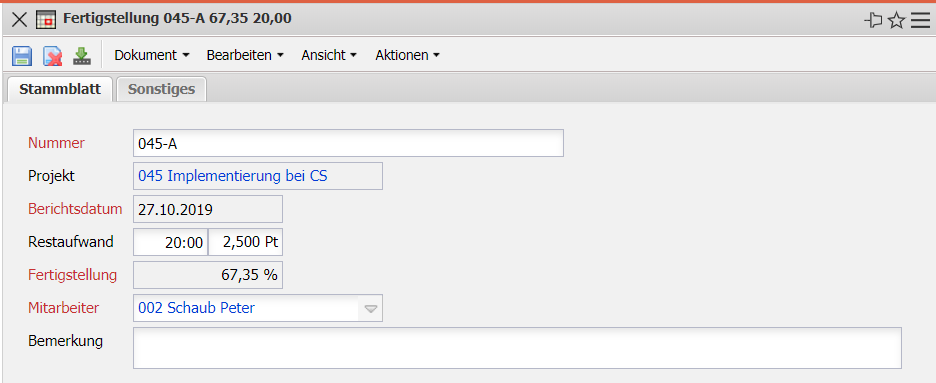The width and height of the screenshot is (936, 383).
Task: Open the hamburger menu icon
Action: [920, 21]
